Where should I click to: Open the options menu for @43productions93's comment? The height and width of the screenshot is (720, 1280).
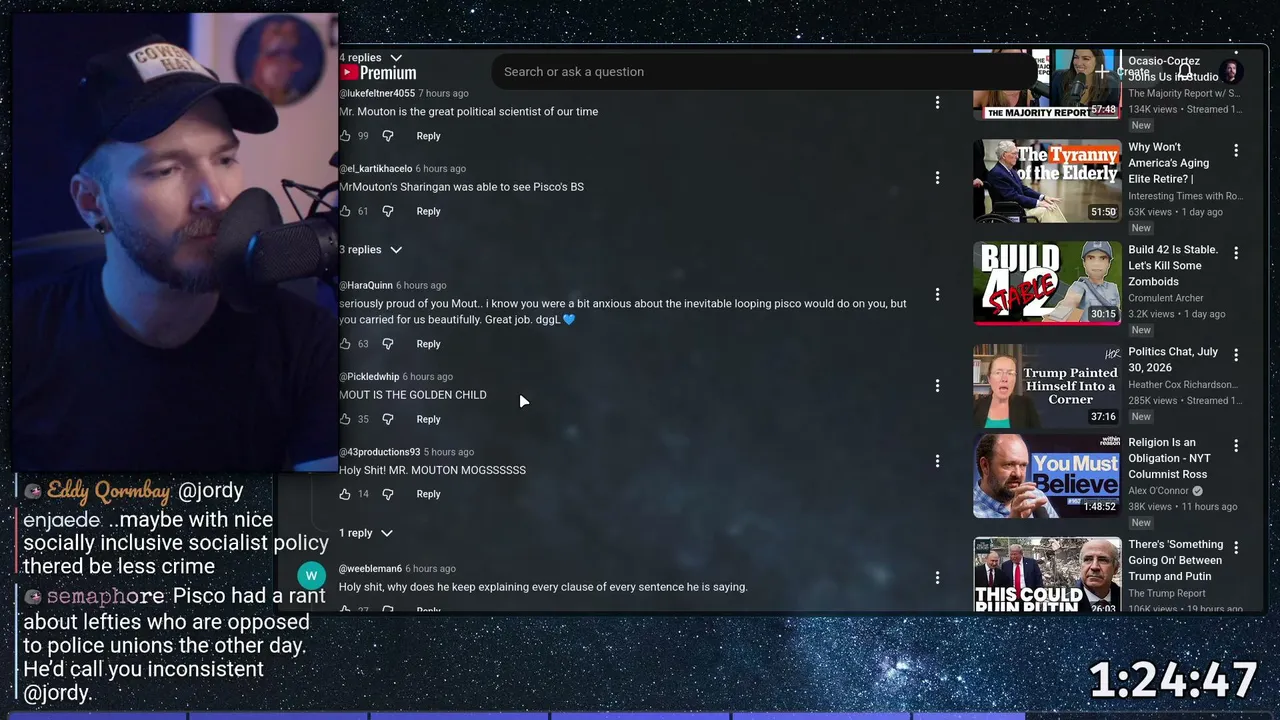[x=937, y=461]
